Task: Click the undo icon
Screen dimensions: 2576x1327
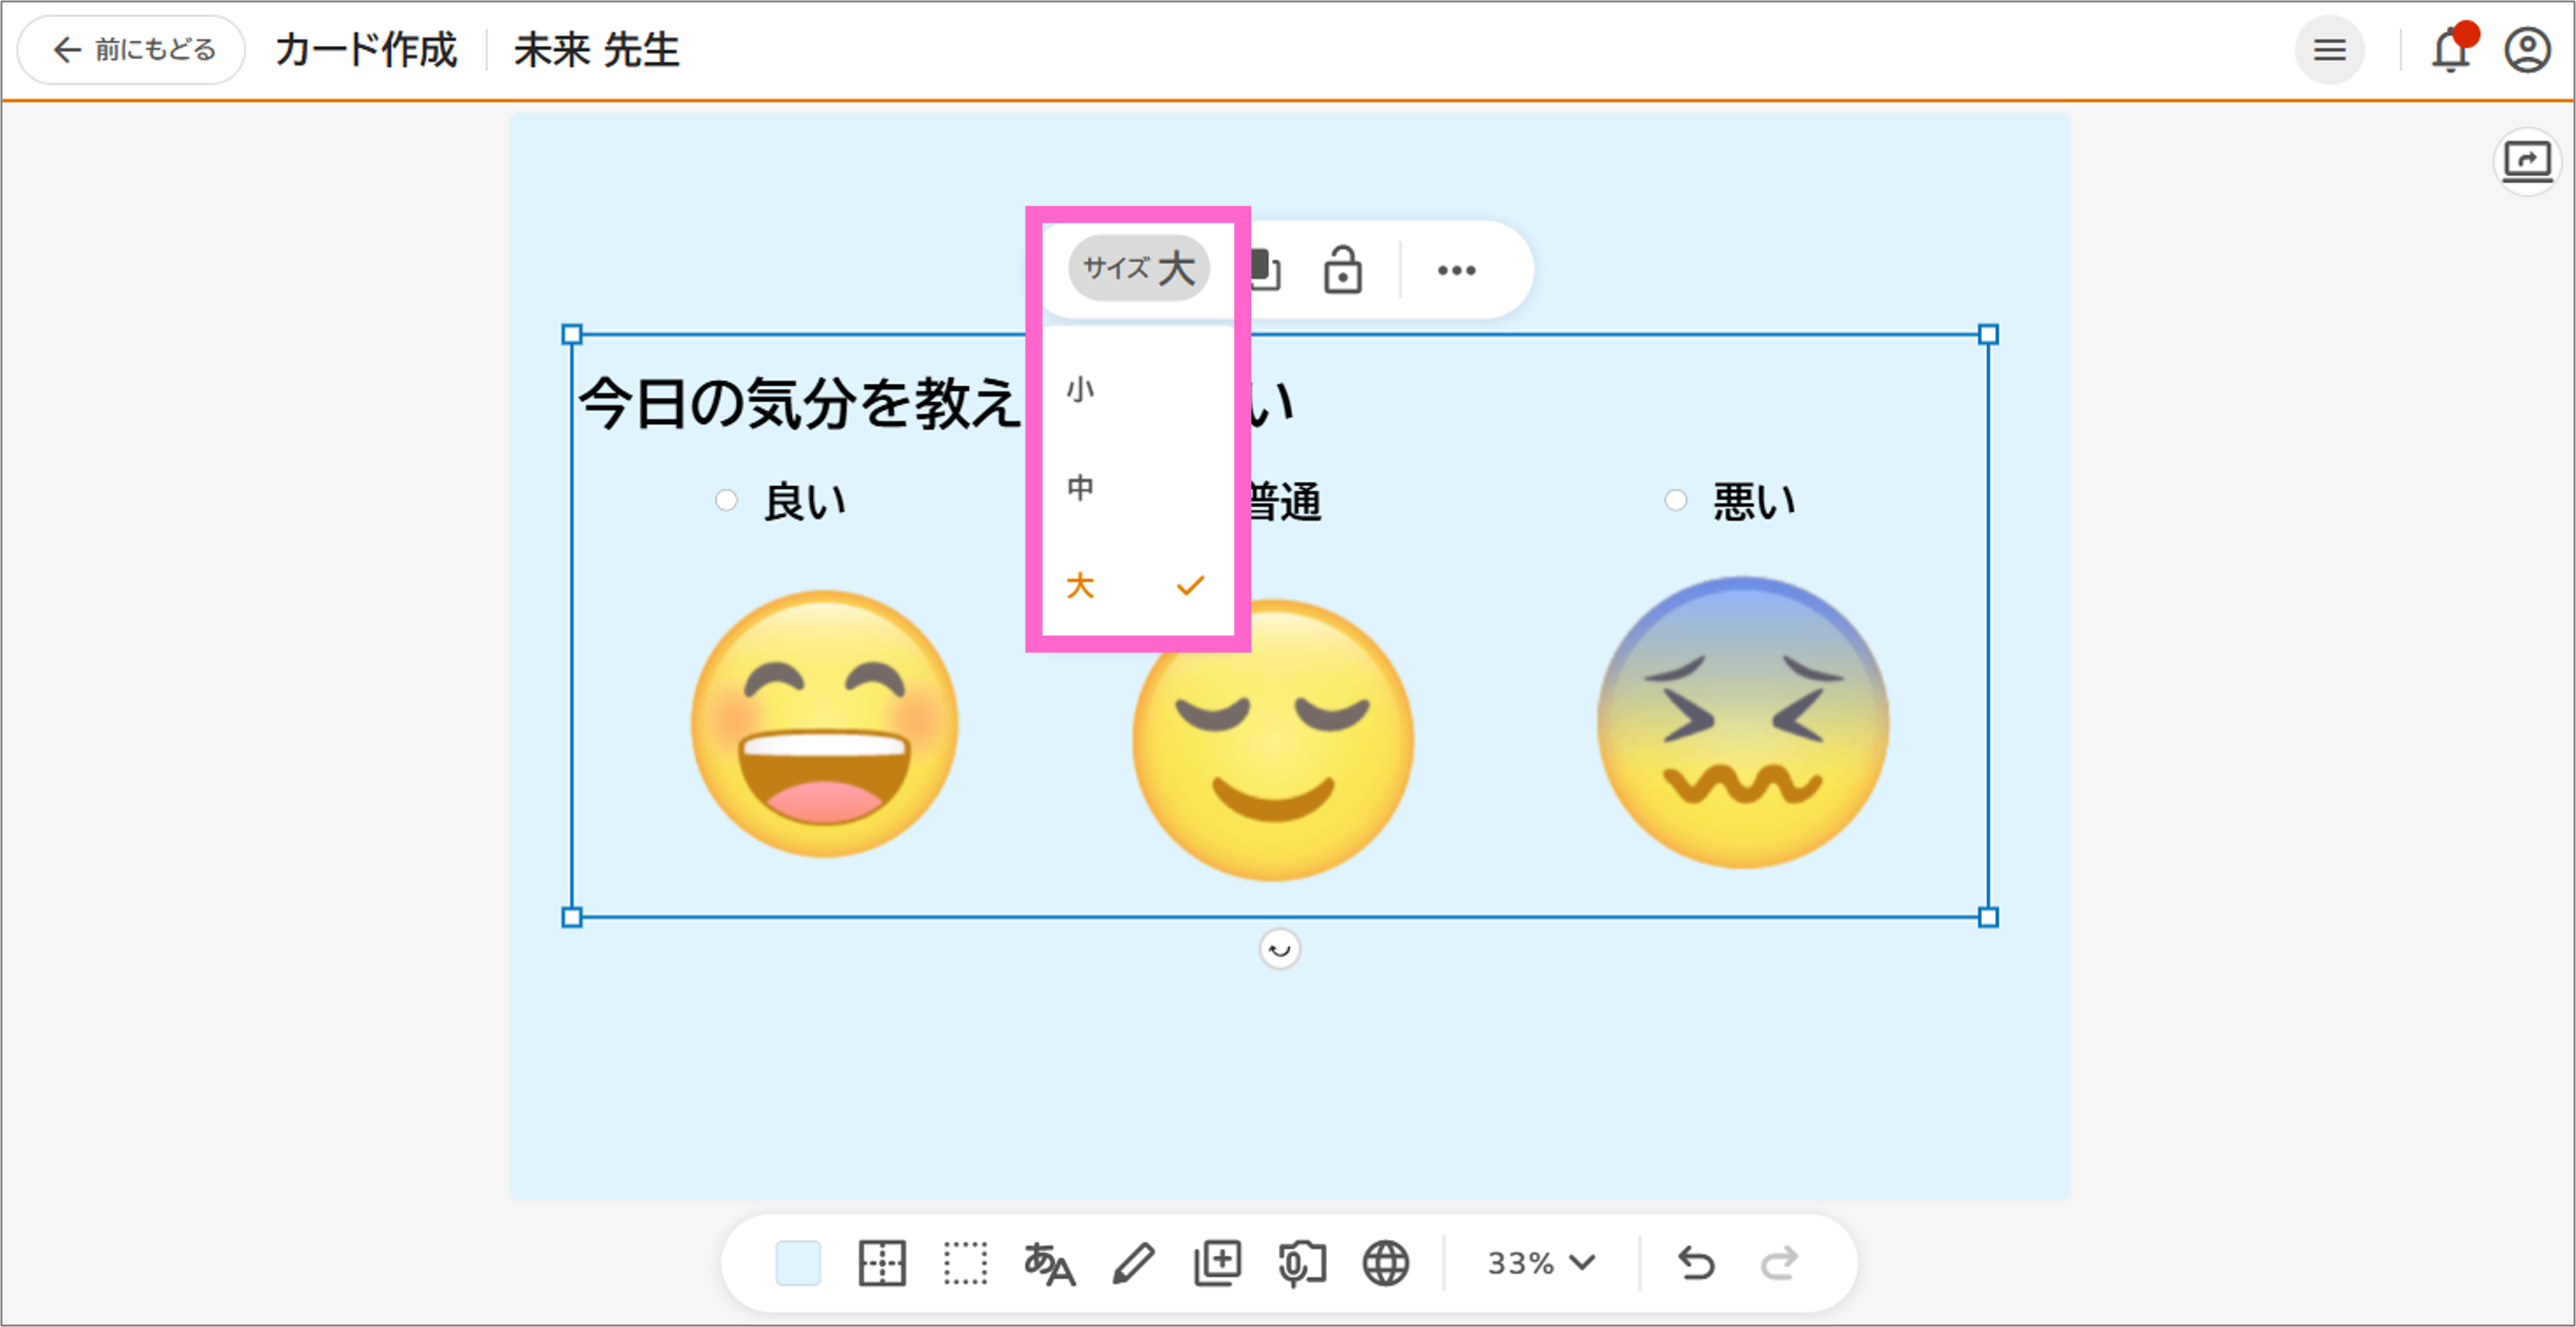Action: click(1697, 1263)
